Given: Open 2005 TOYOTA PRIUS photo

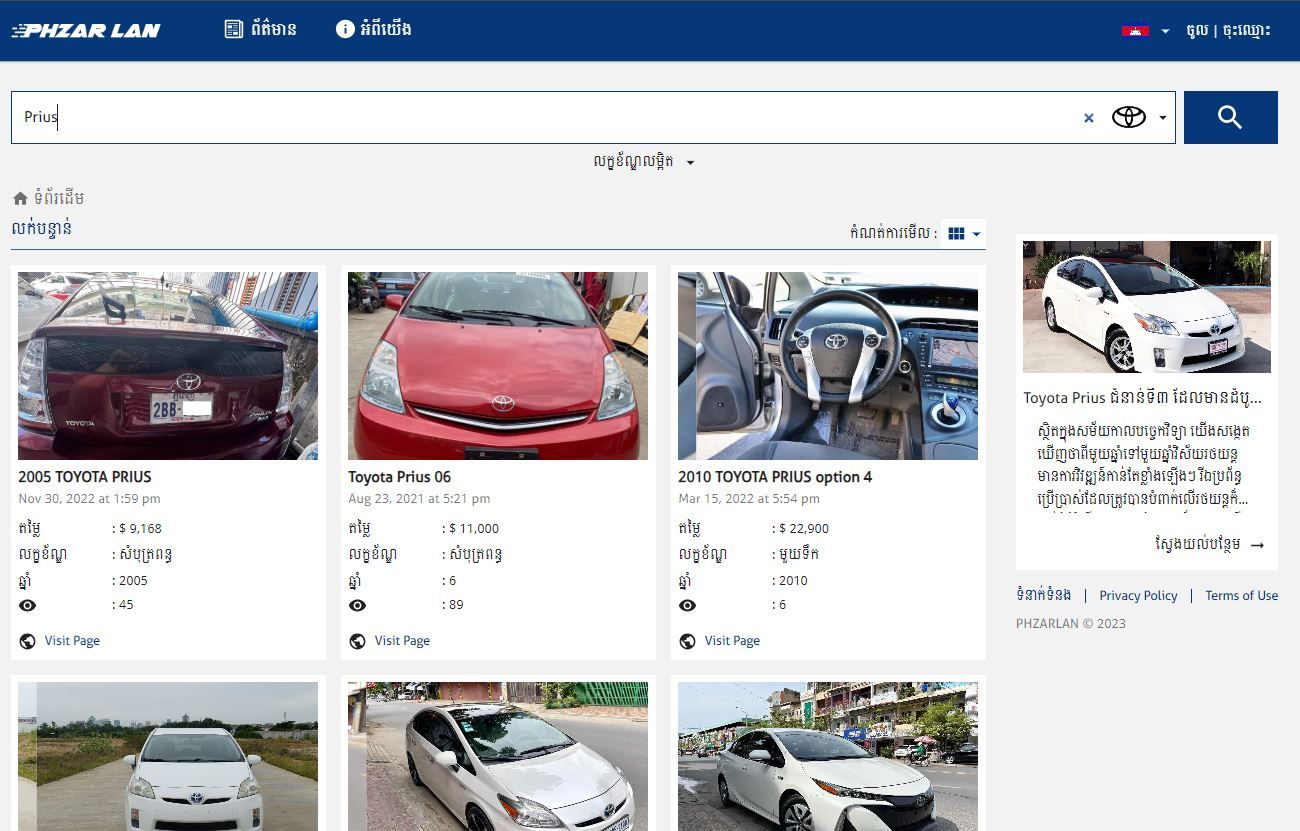Looking at the screenshot, I should pos(168,366).
